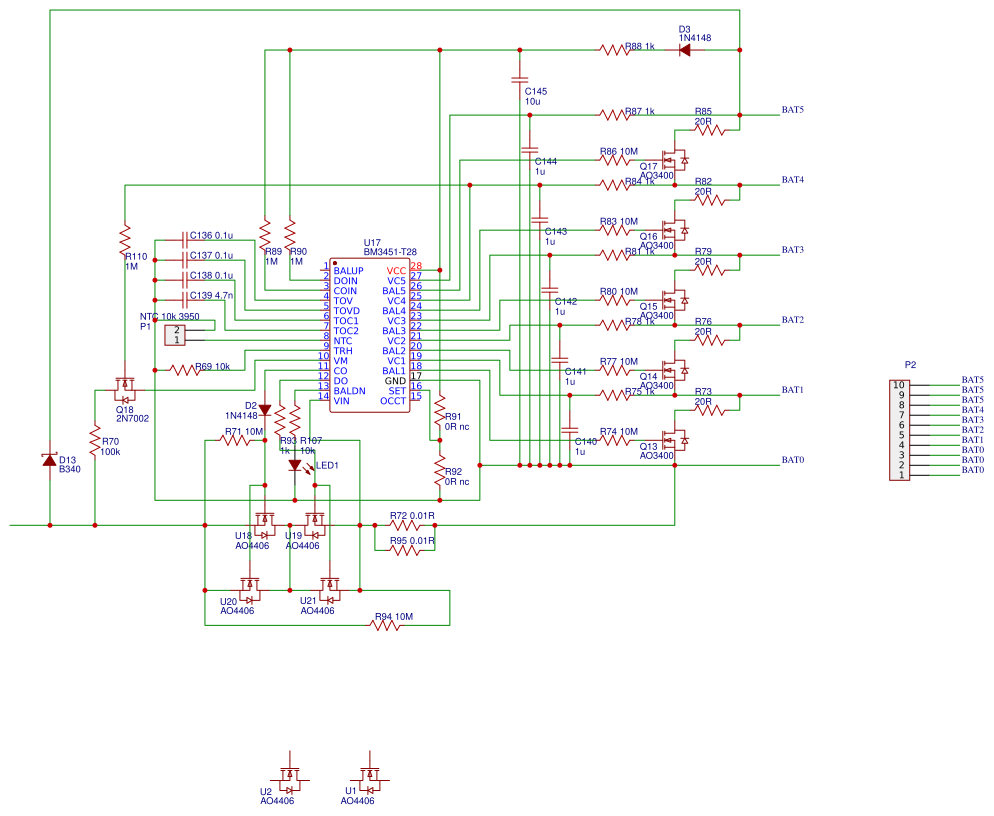
Task: Click the R85 20R resistor symbol
Action: 710,130
